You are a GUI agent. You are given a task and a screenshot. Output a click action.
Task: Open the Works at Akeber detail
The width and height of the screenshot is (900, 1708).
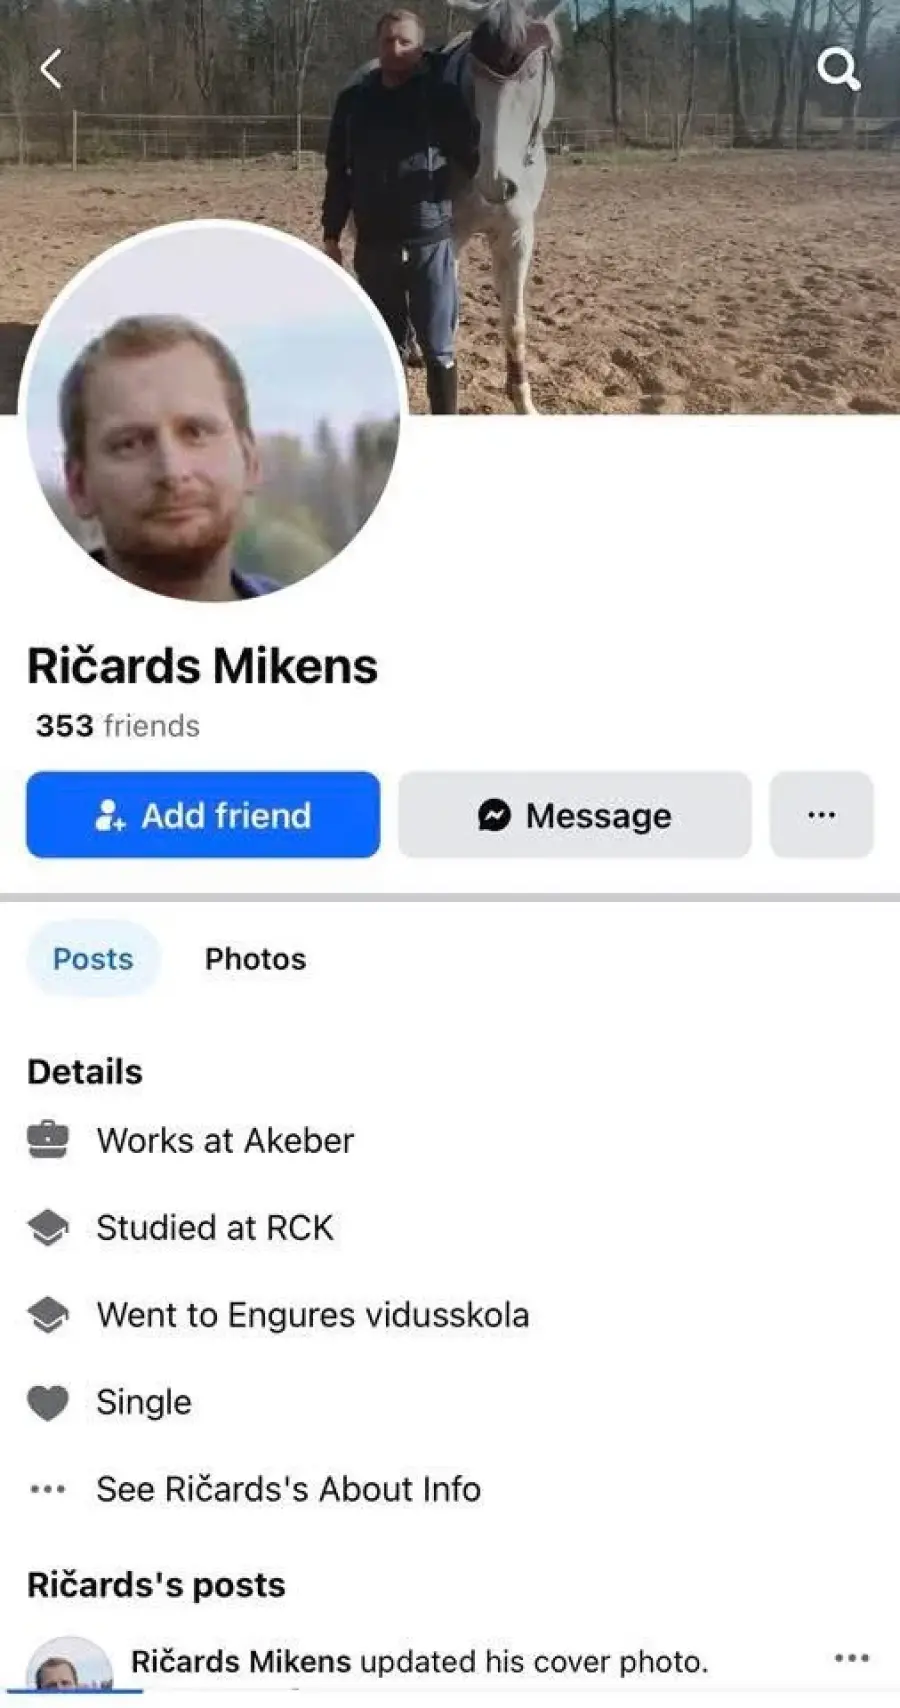pos(226,1140)
